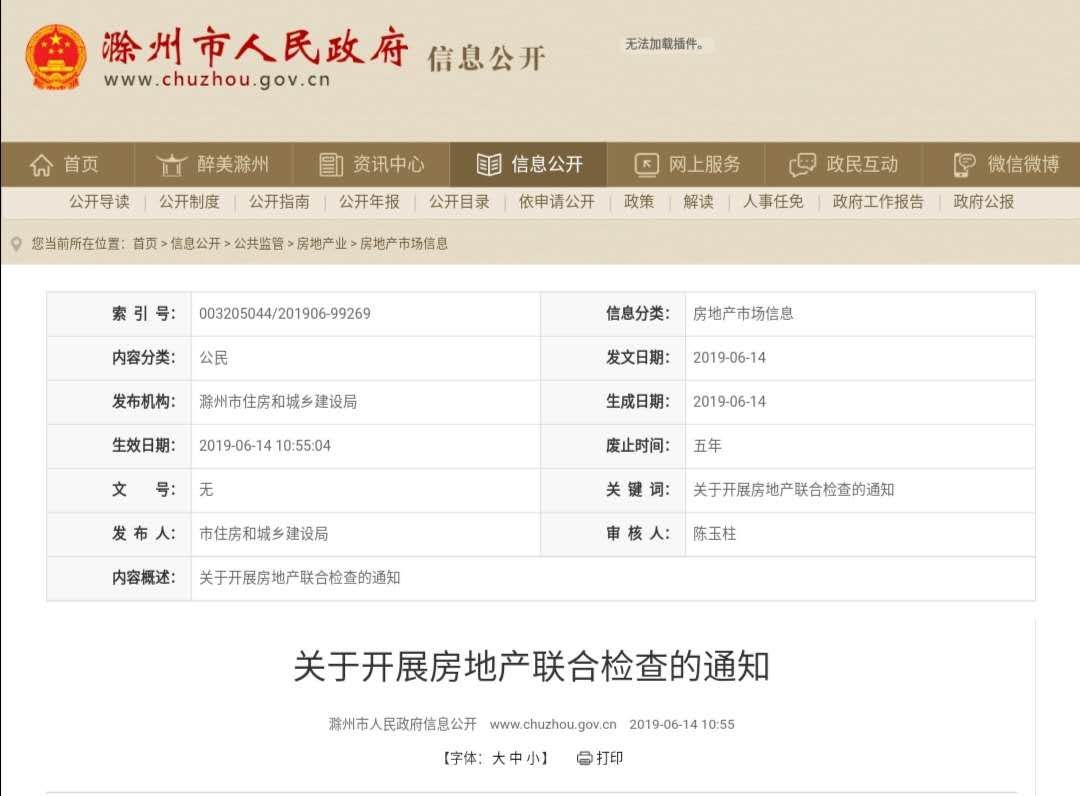Open the 公开导读 submenu item
The width and height of the screenshot is (1080, 796).
(99, 202)
